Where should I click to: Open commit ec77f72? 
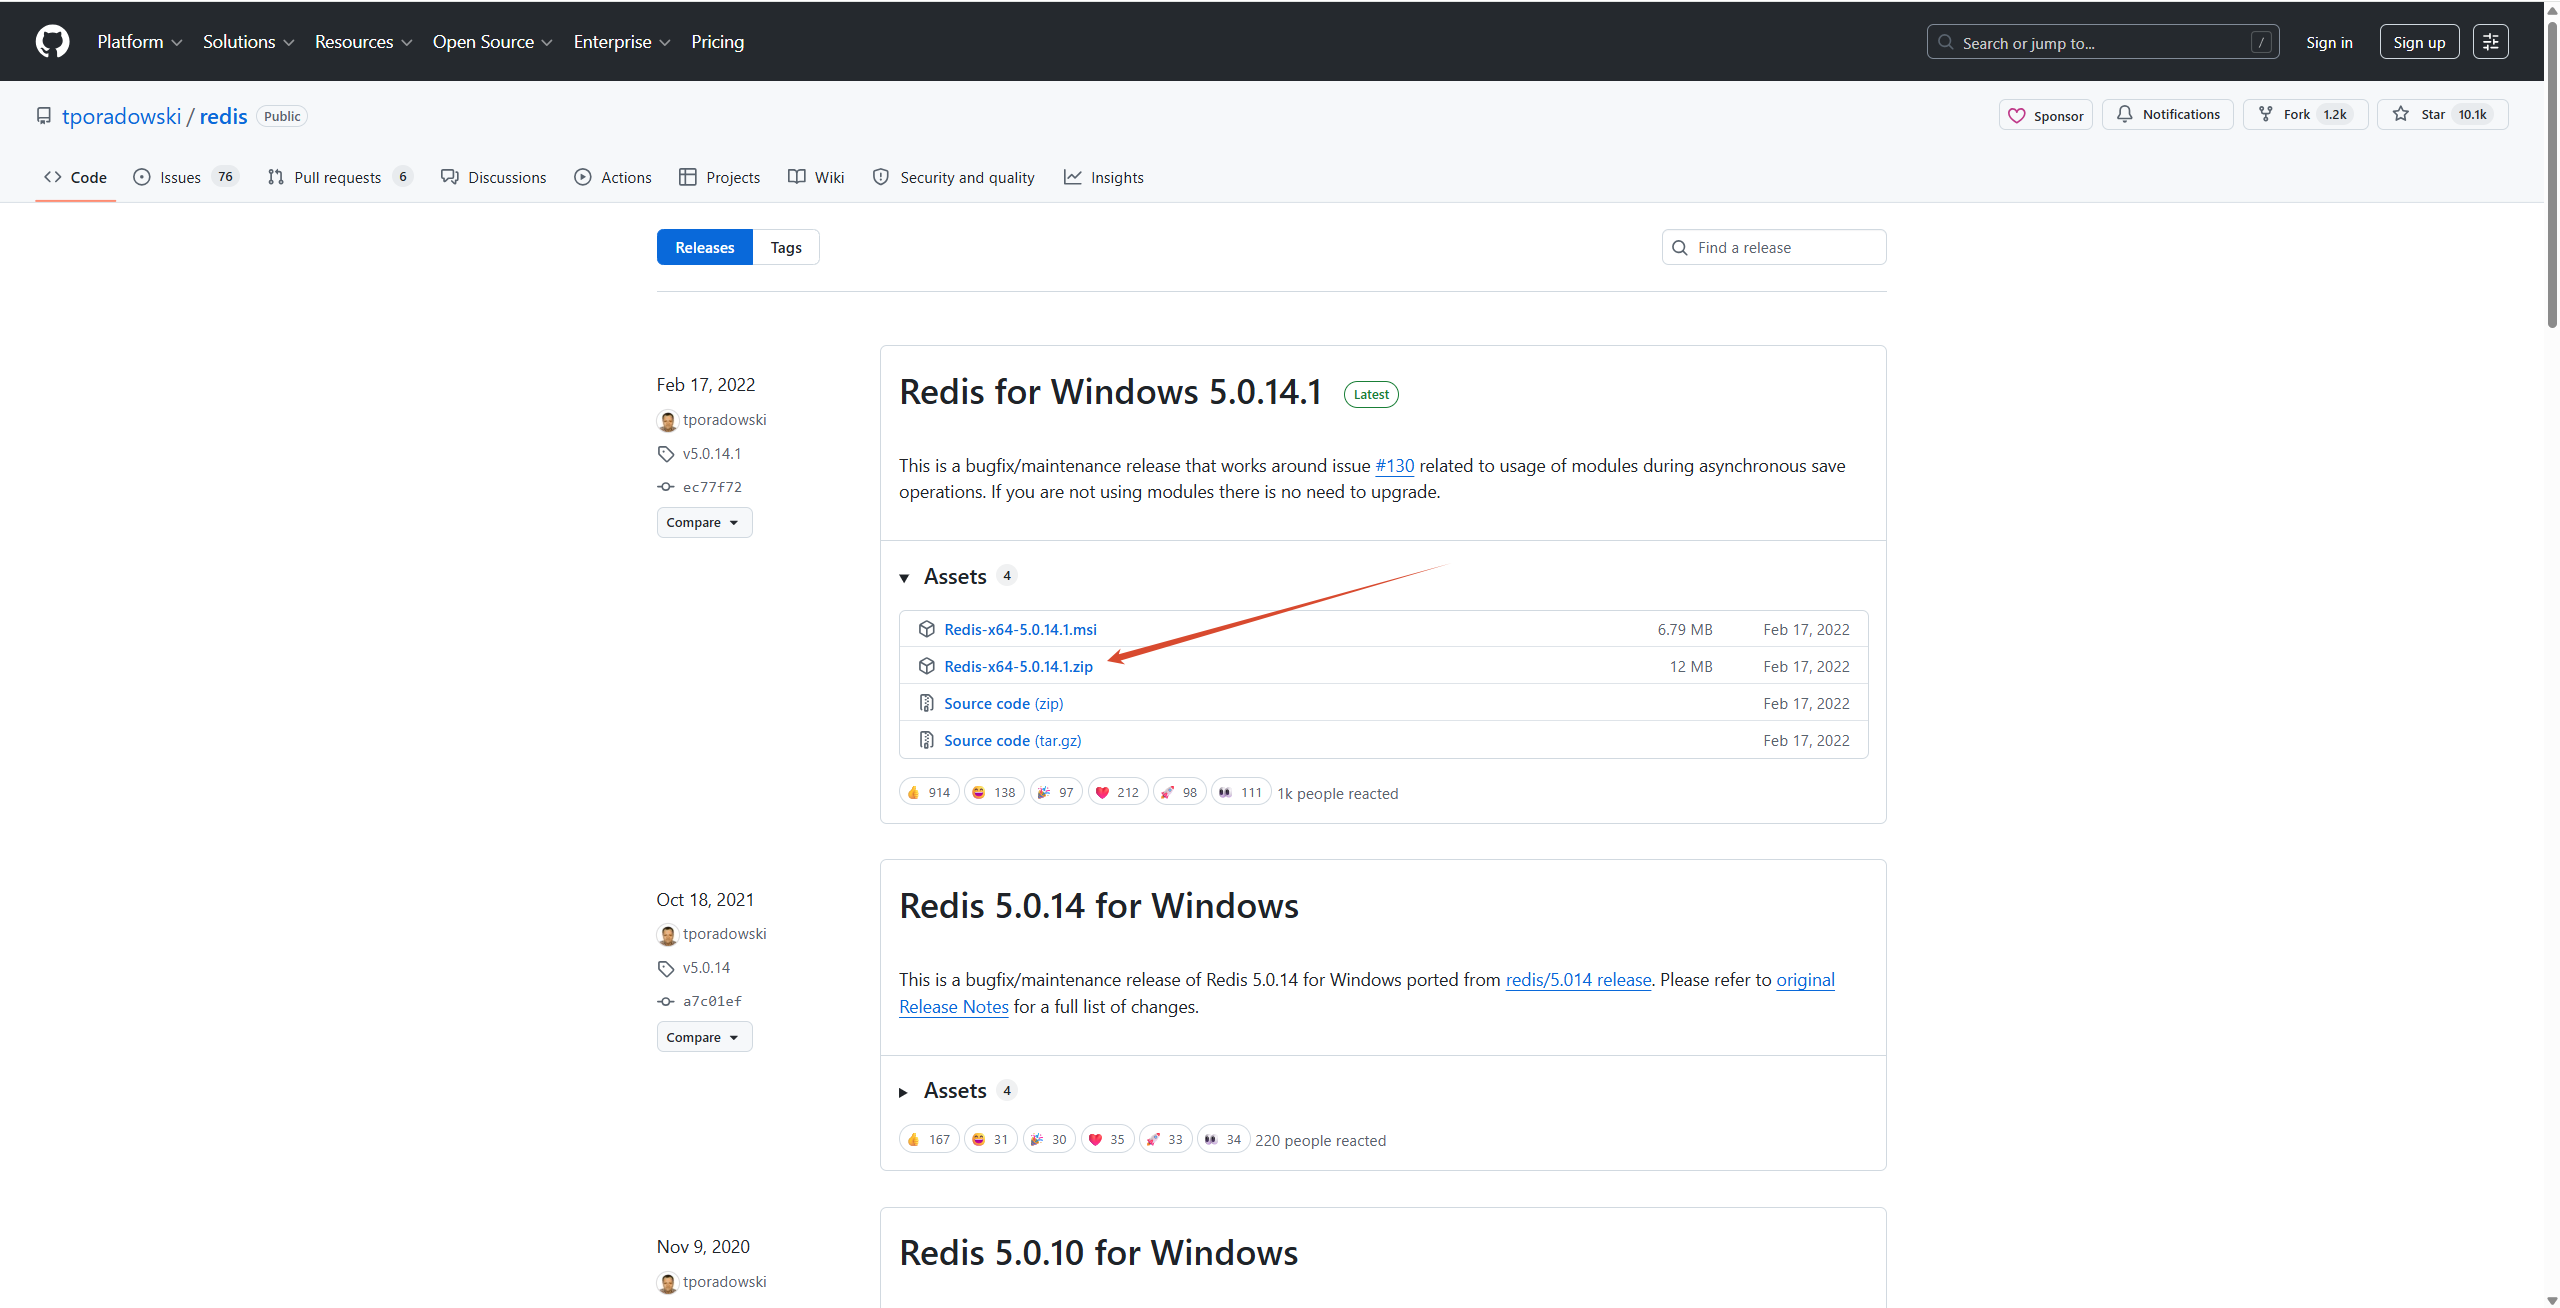tap(712, 487)
